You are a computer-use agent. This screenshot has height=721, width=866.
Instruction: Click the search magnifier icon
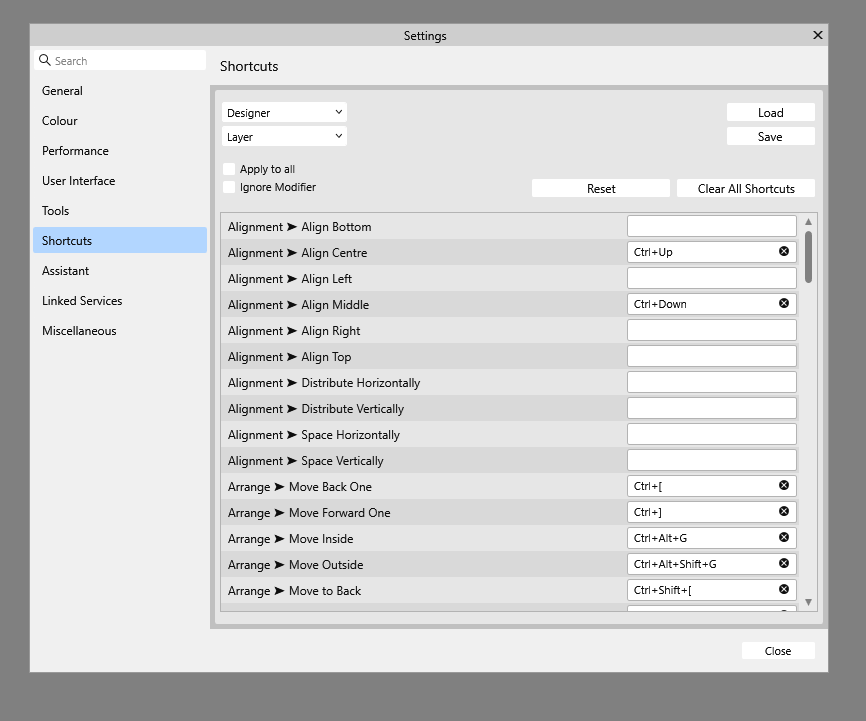pyautogui.click(x=45, y=60)
